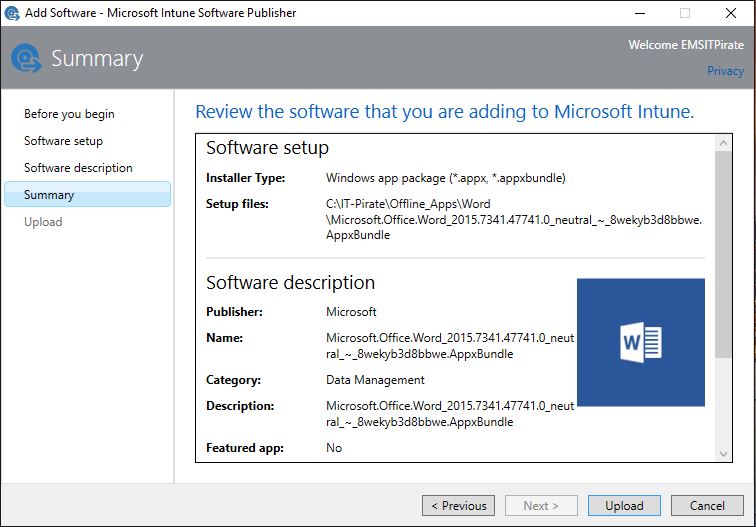Click the Previous button
756x527 pixels.
pos(458,506)
